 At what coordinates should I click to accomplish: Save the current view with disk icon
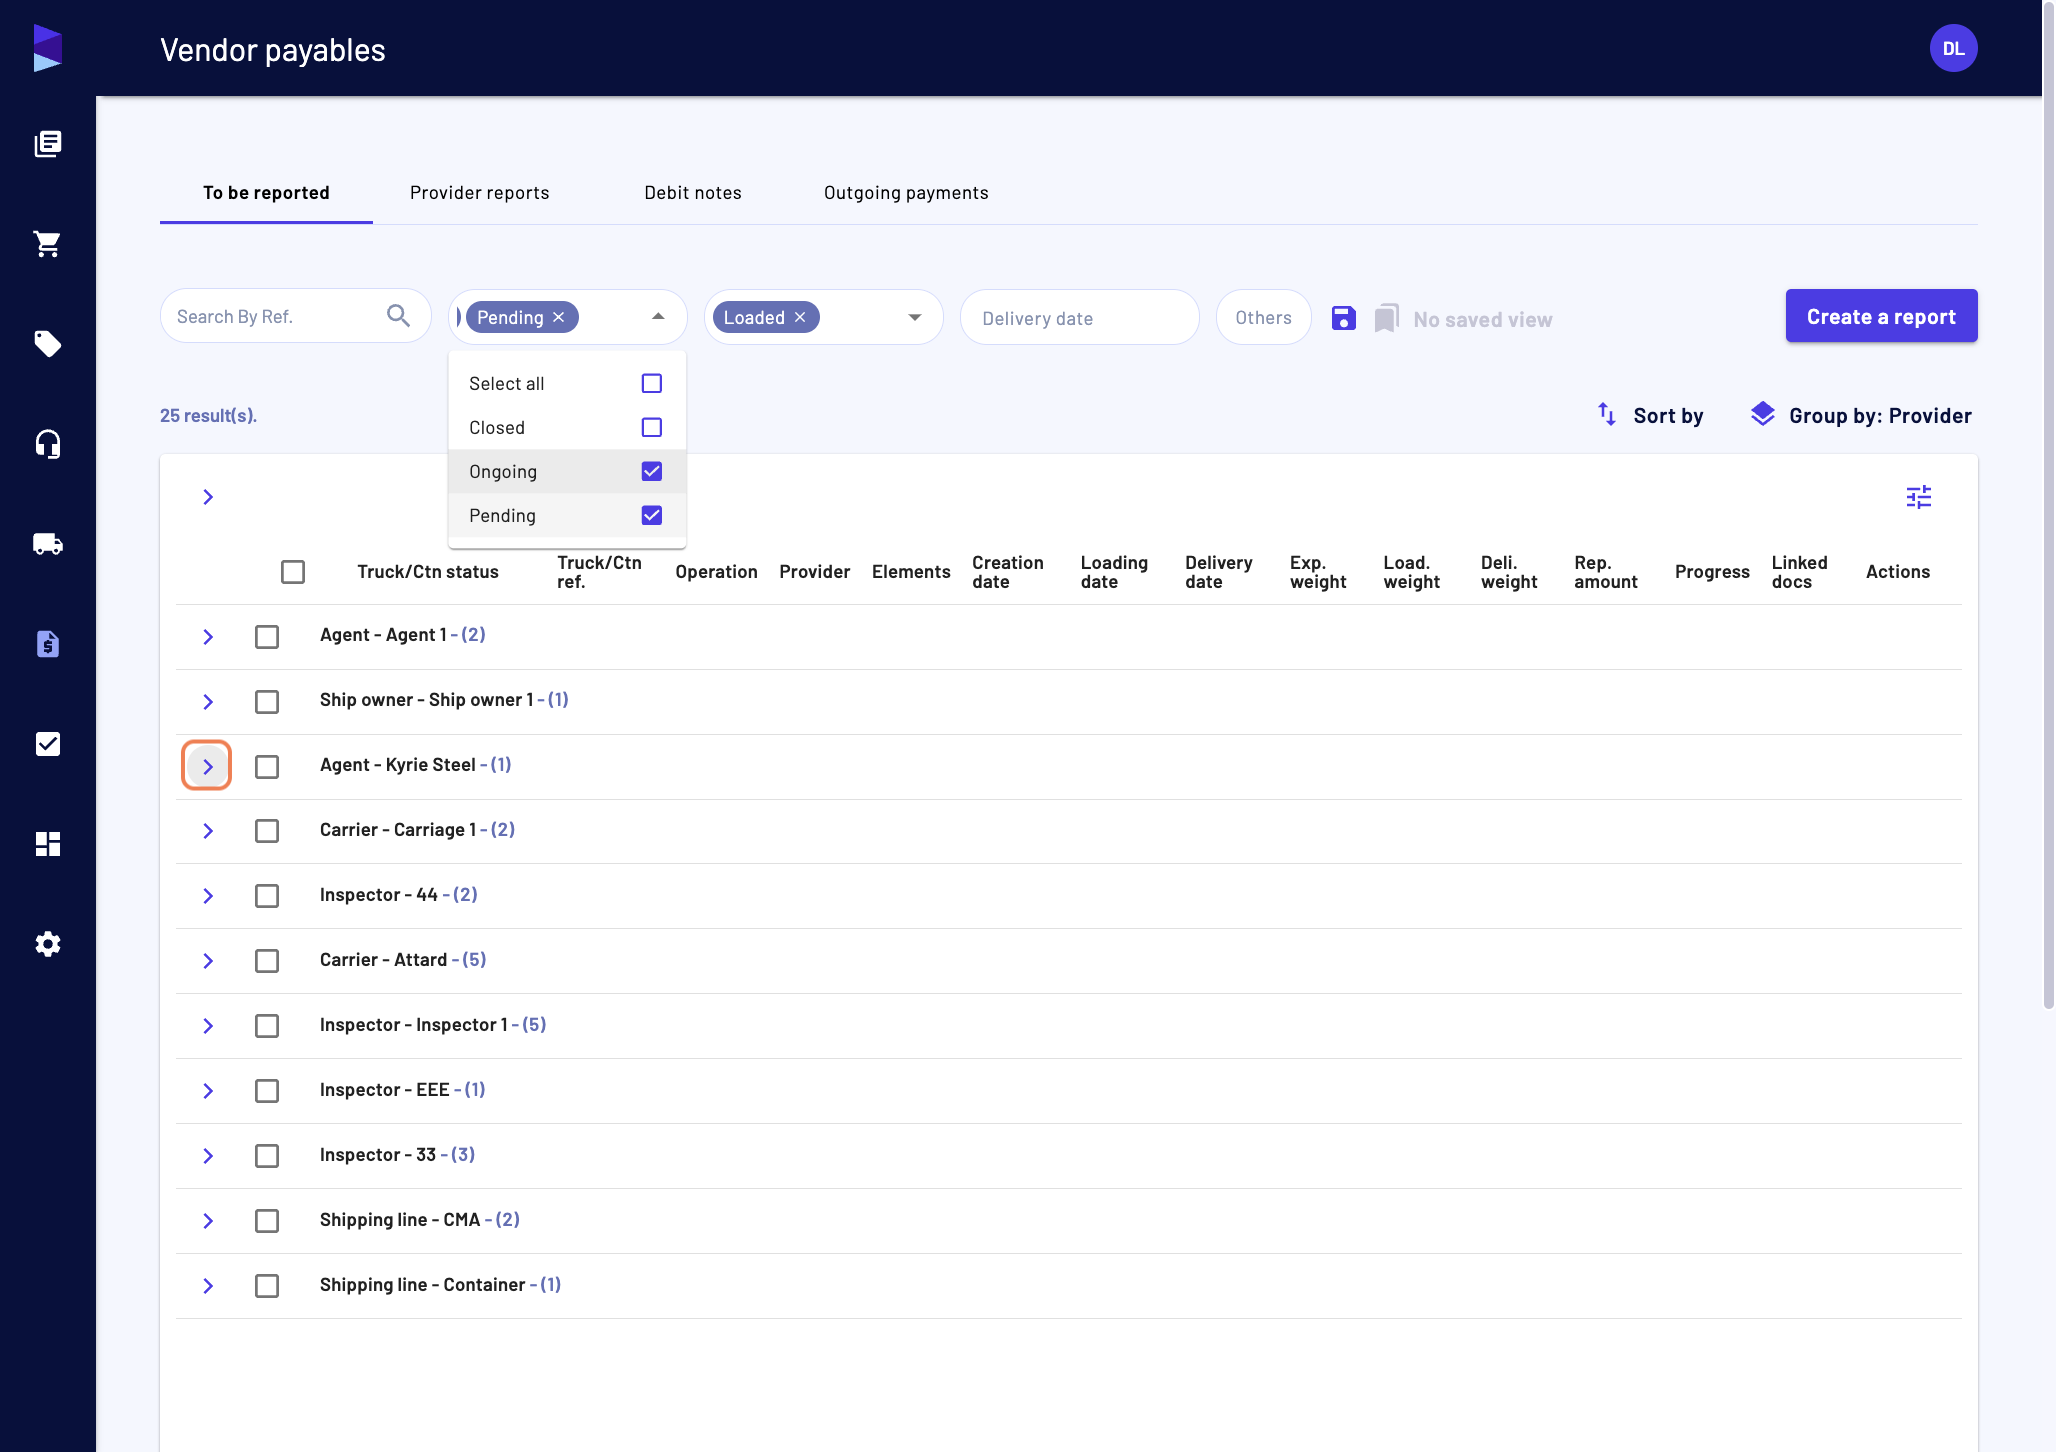click(1344, 318)
